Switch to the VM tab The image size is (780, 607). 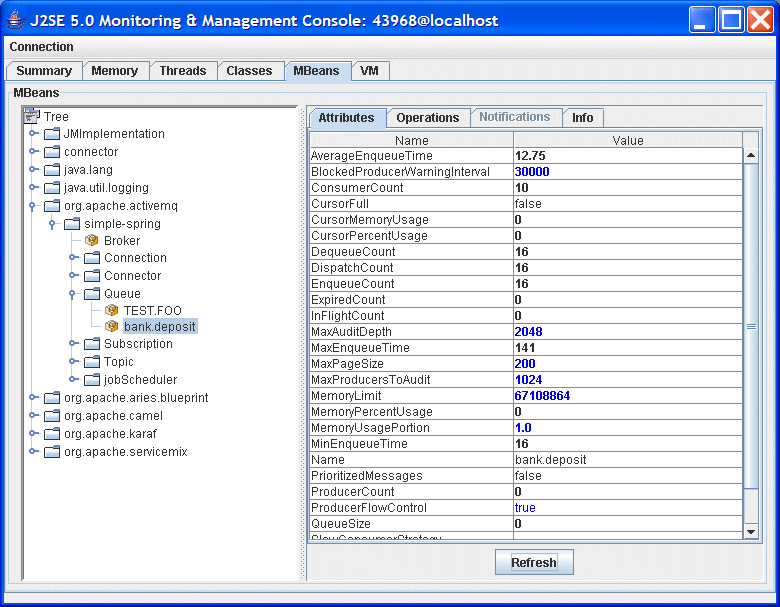[369, 71]
